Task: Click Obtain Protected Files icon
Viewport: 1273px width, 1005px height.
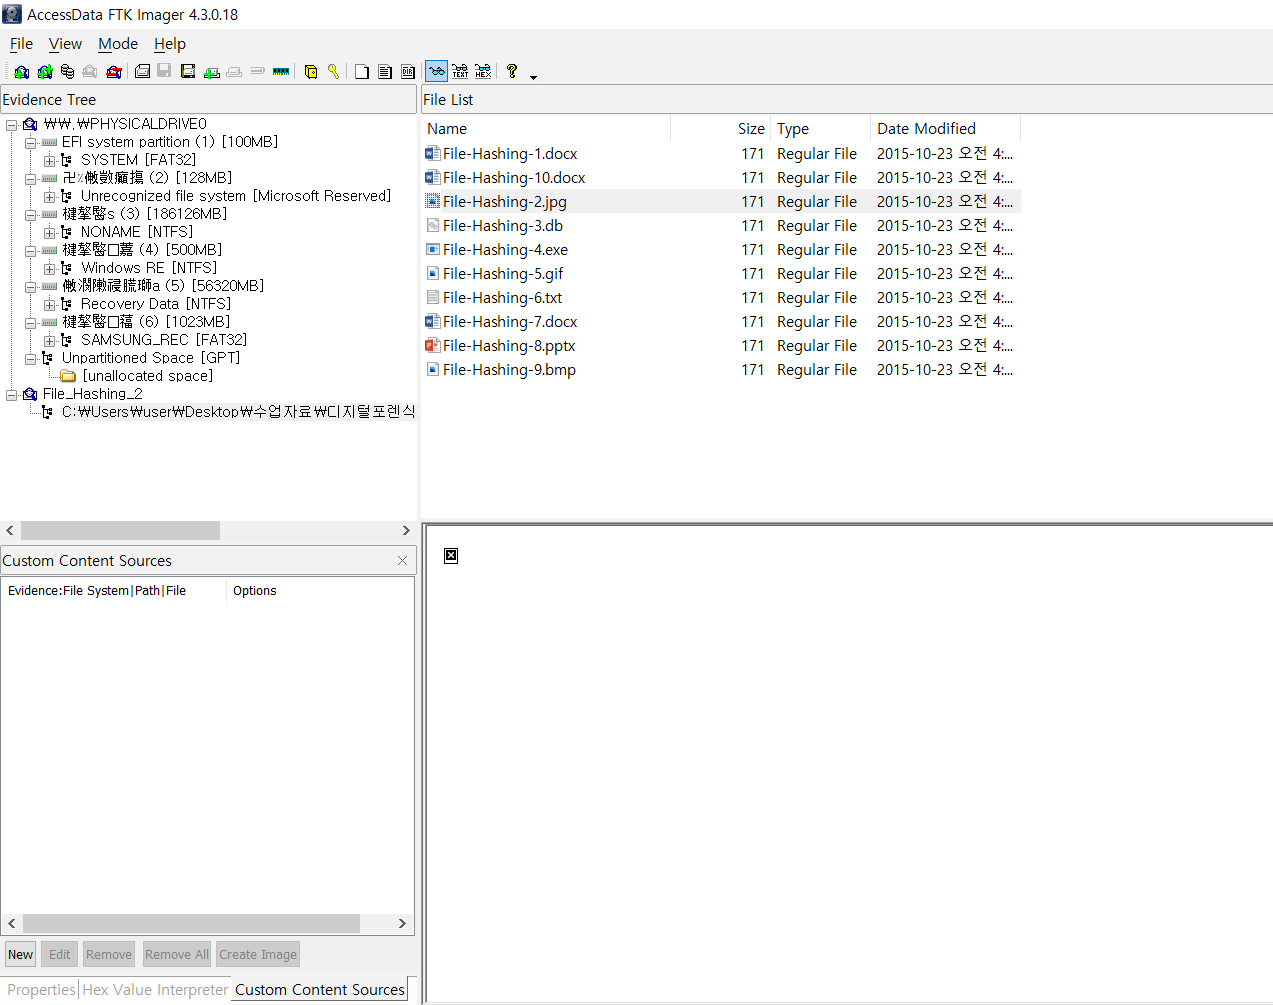Action: tap(311, 72)
